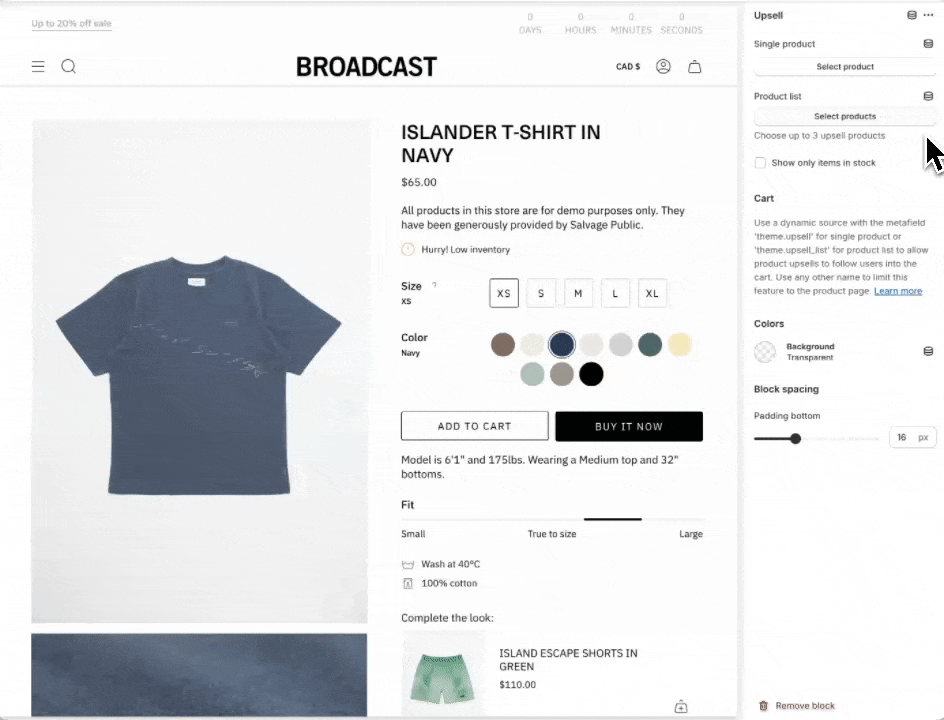Open the account profile icon
This screenshot has width=944, height=720.
pyautogui.click(x=663, y=66)
